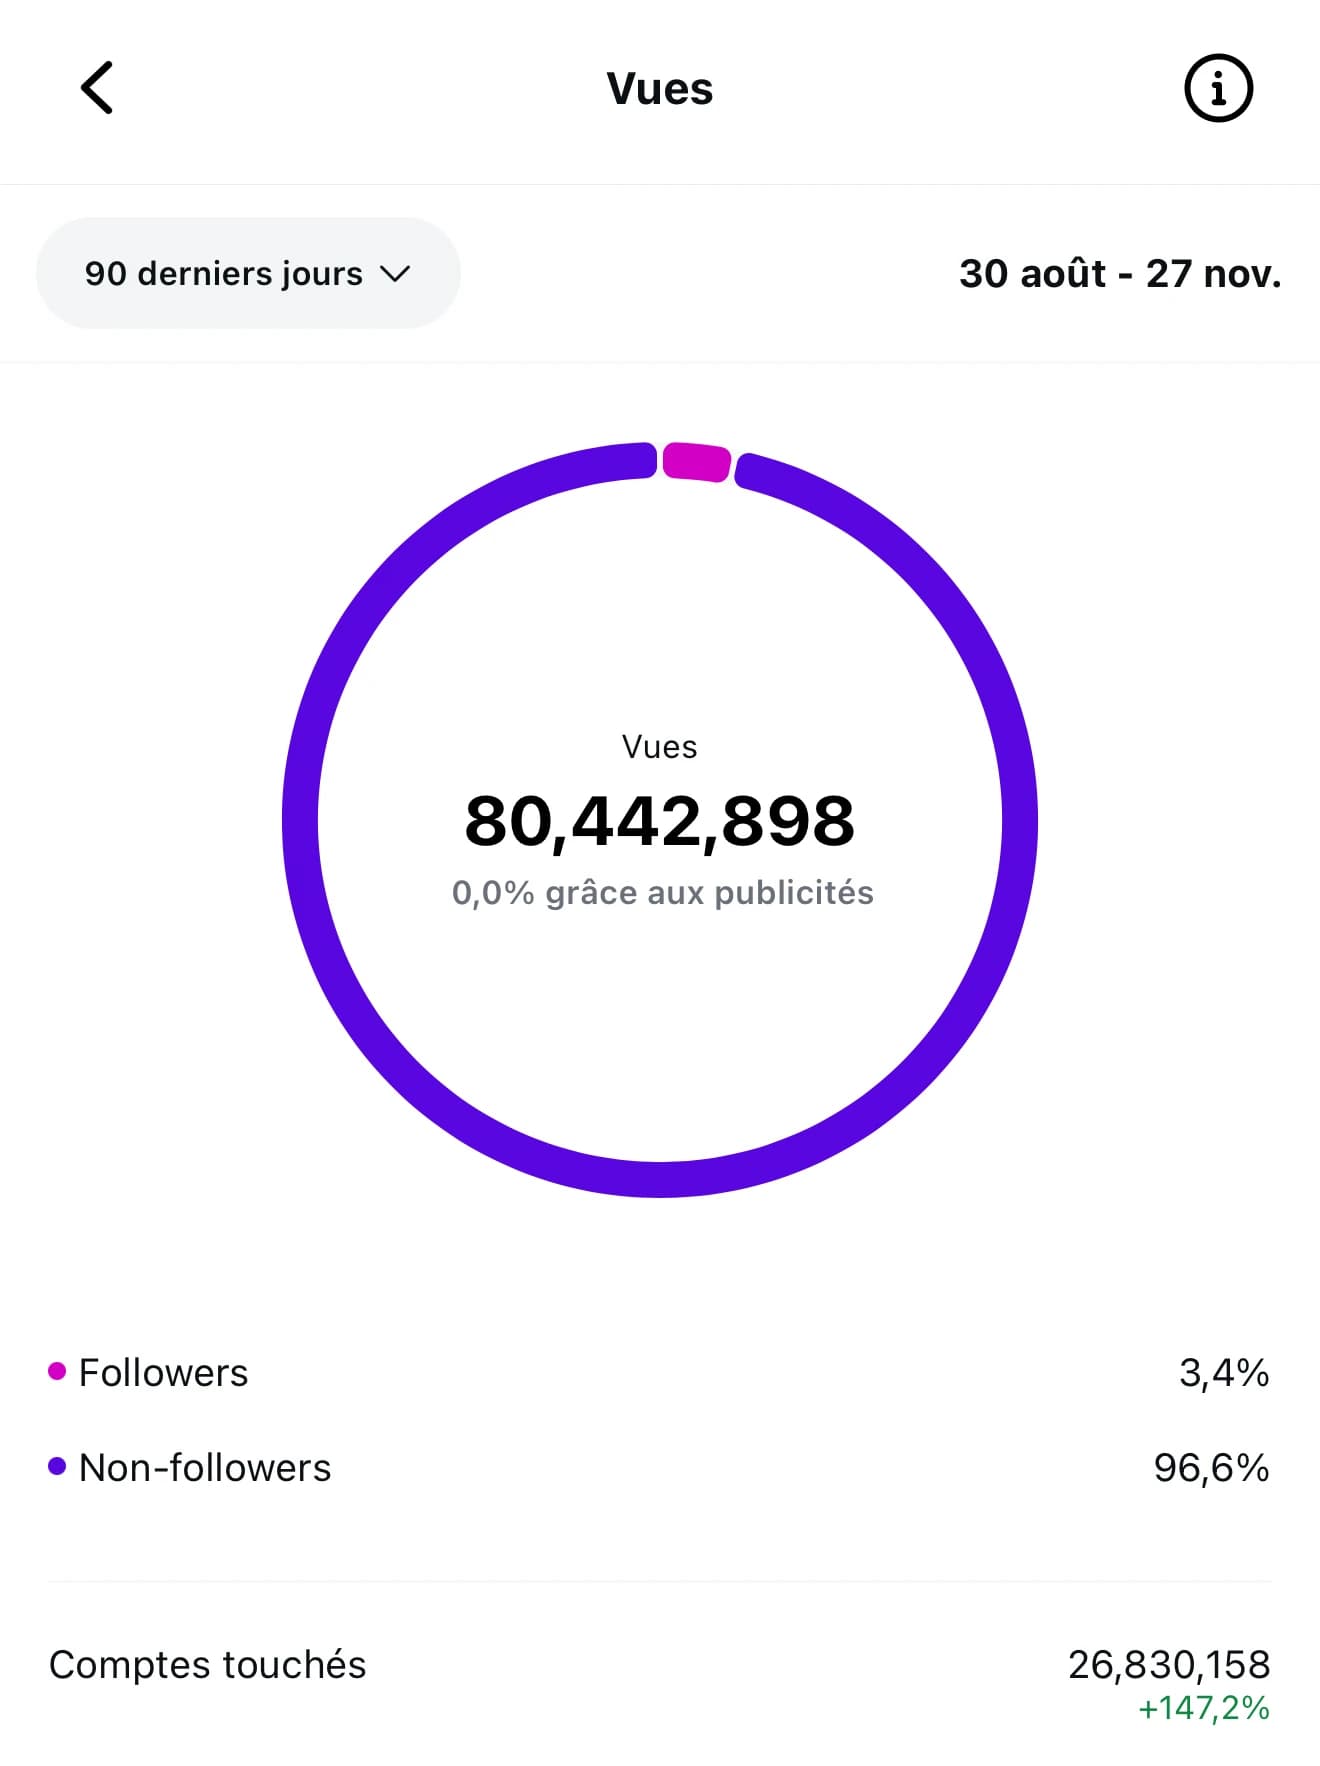Click the purple dot next to Non-followers

click(57, 1466)
